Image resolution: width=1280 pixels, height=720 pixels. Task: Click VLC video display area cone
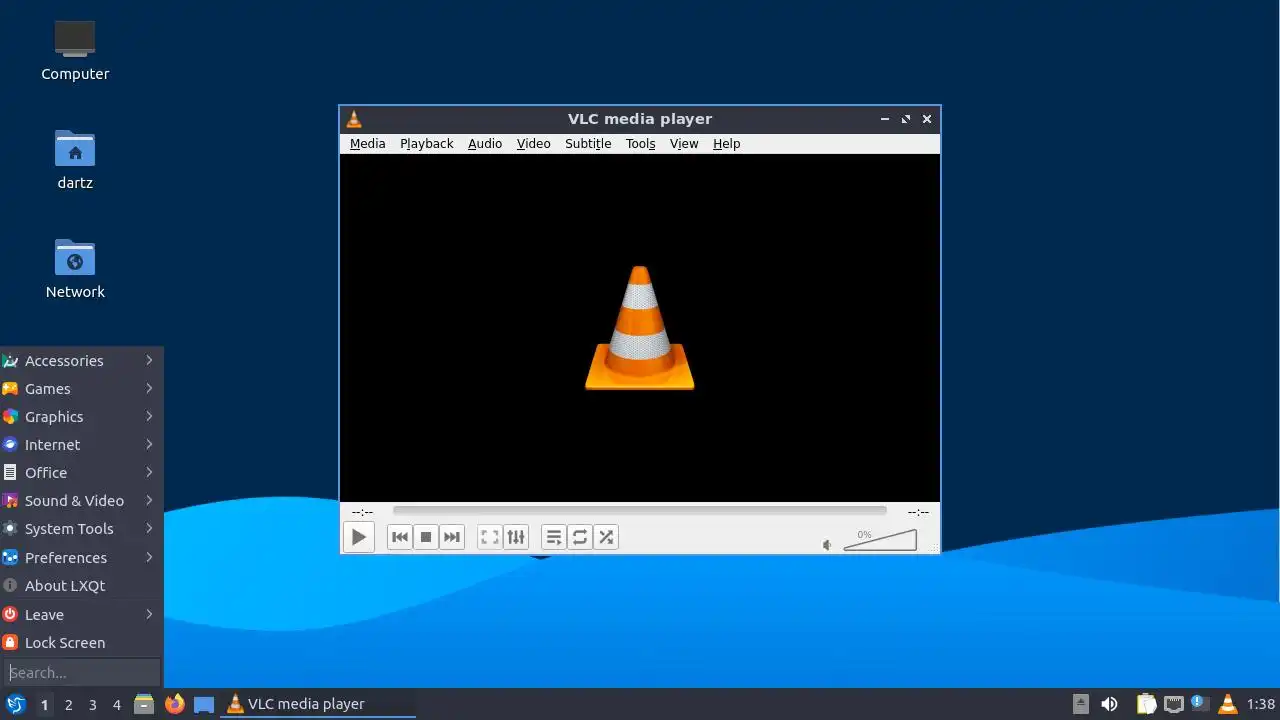[x=640, y=327]
